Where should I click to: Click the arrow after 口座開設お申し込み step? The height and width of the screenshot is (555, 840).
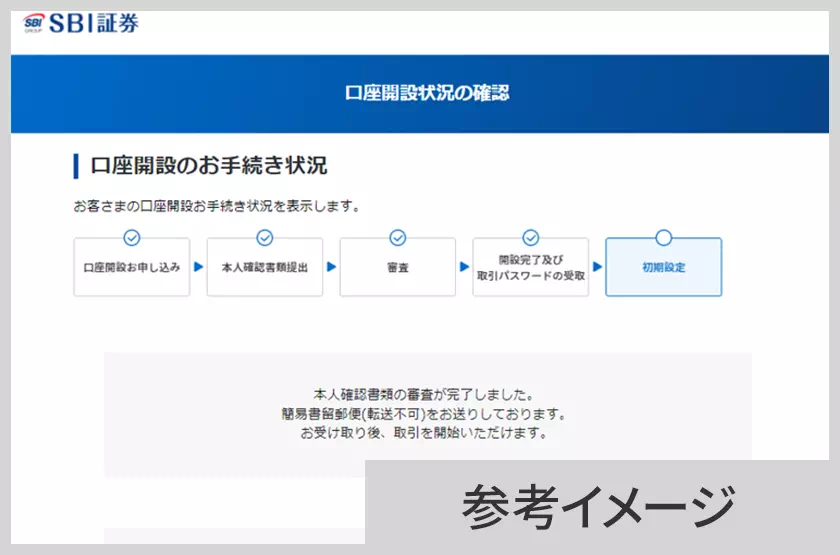(x=198, y=267)
